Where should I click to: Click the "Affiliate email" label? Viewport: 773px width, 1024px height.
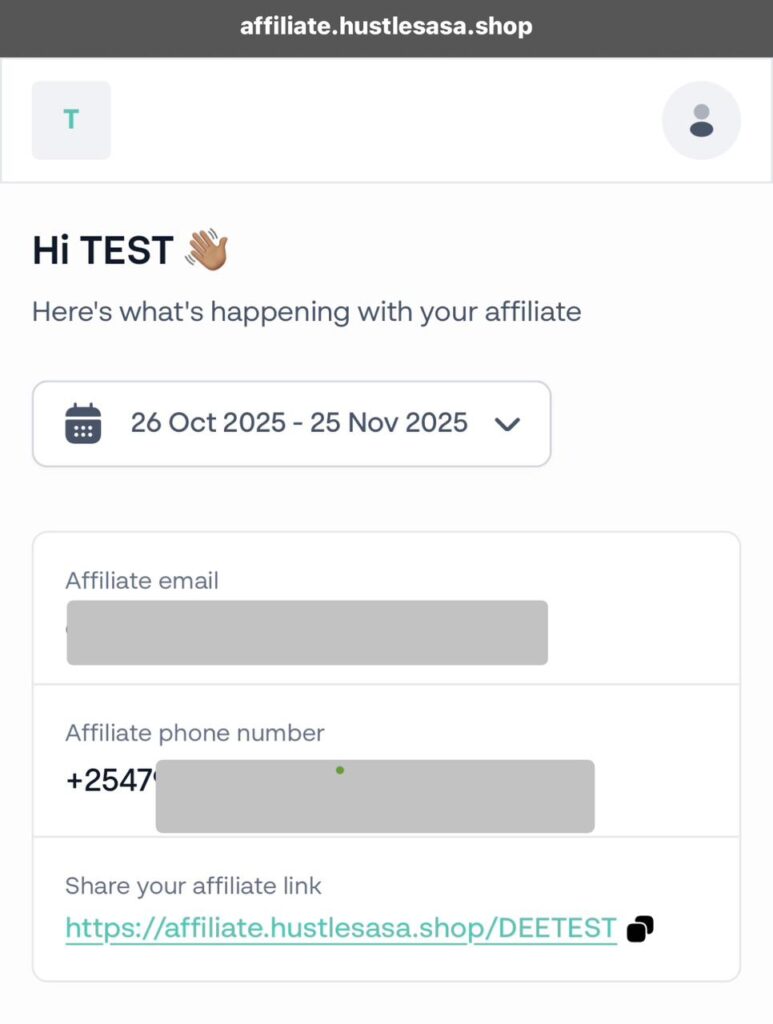(x=142, y=580)
